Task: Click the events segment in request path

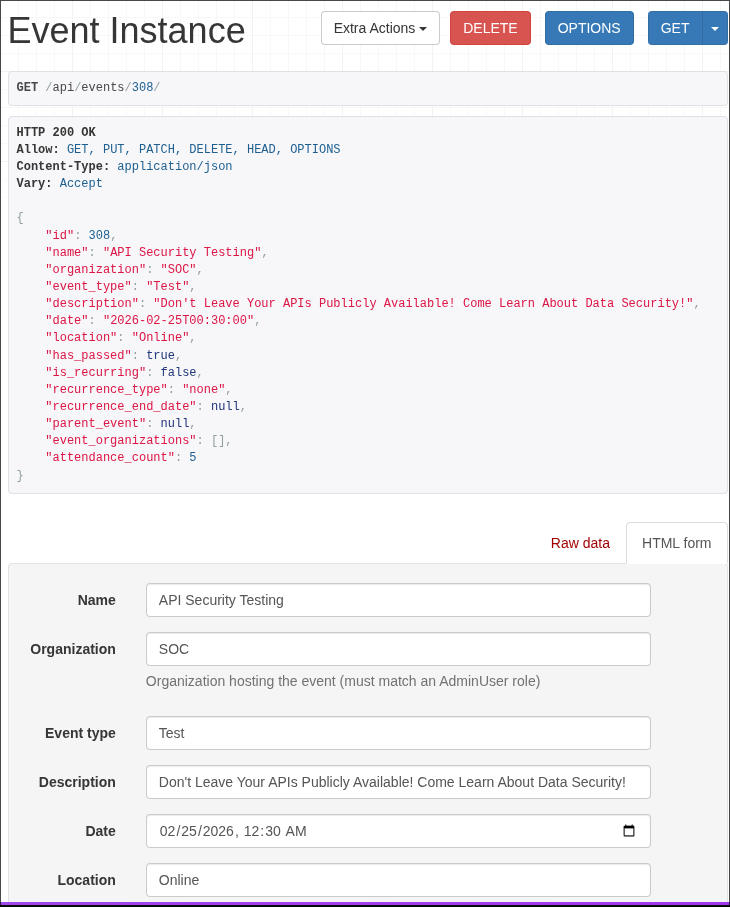Action: point(102,87)
